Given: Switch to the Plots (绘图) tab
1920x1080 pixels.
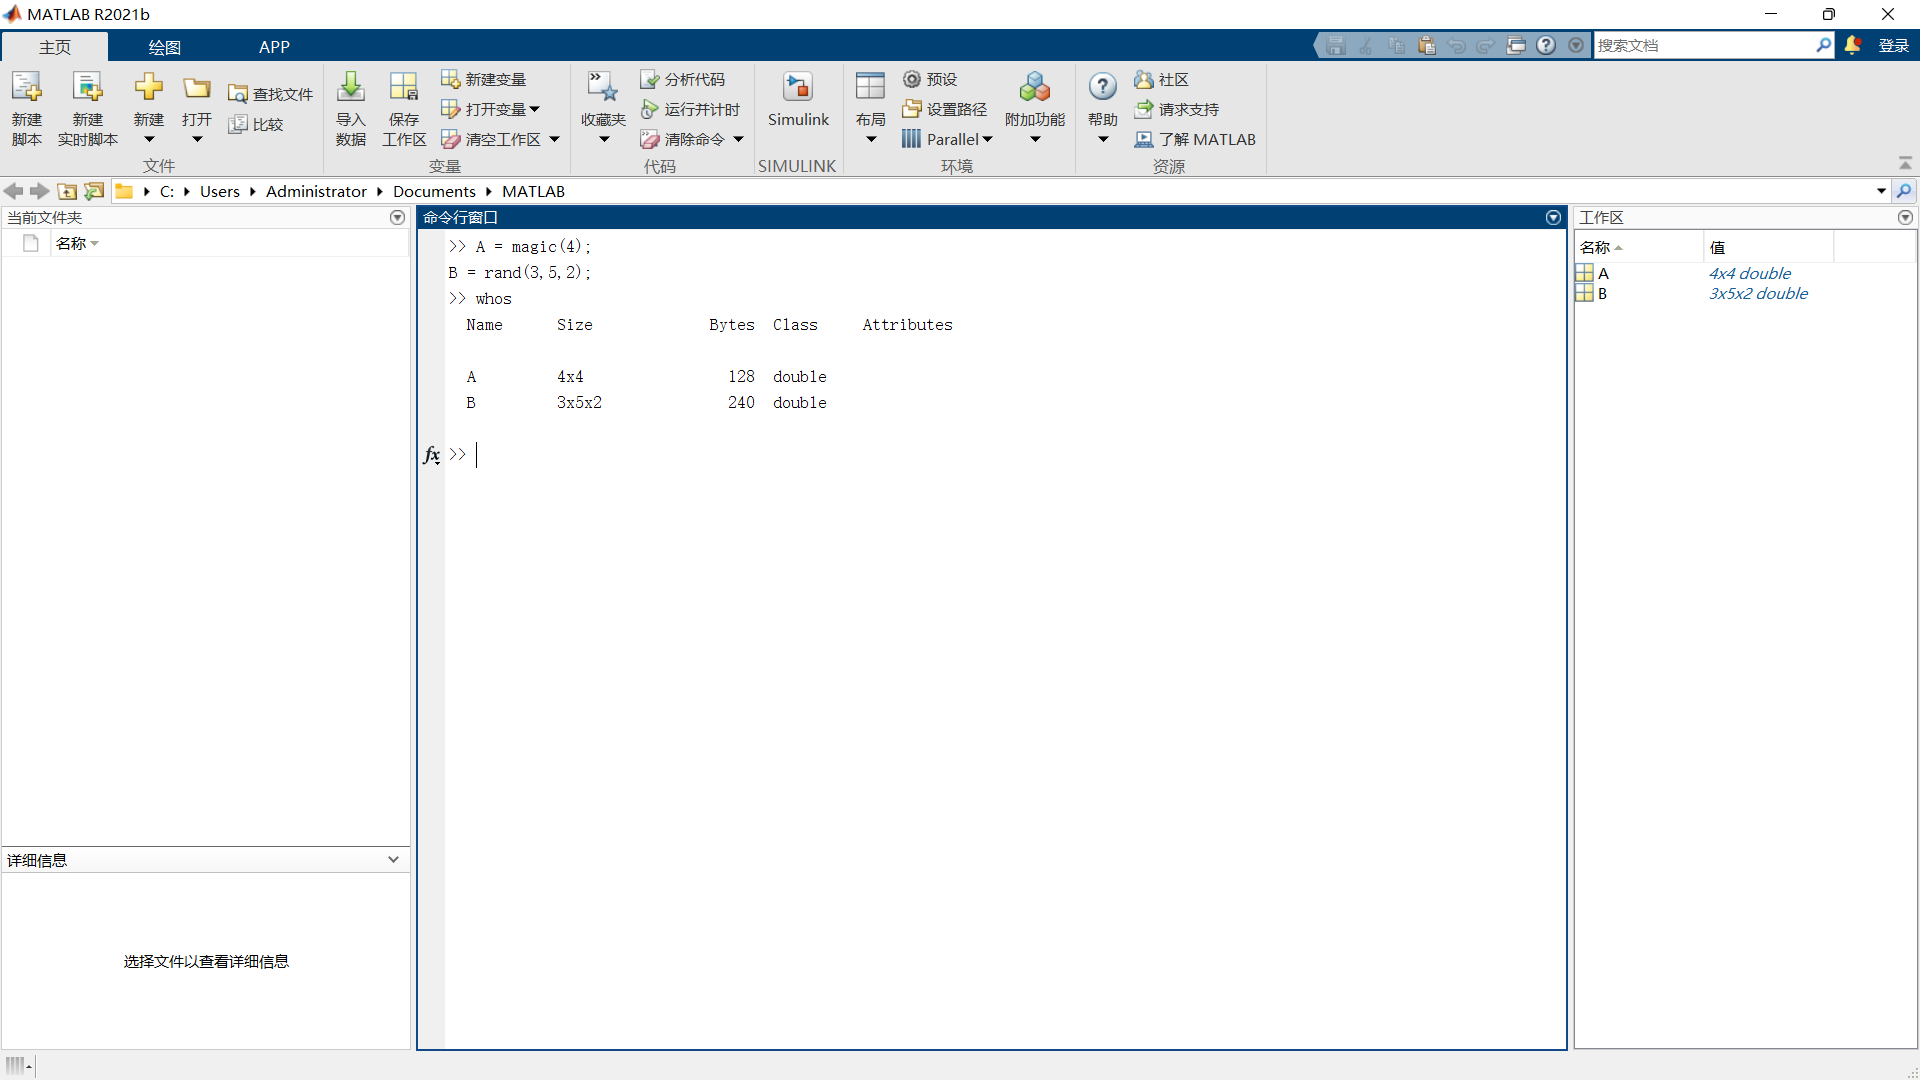Looking at the screenshot, I should click(164, 47).
